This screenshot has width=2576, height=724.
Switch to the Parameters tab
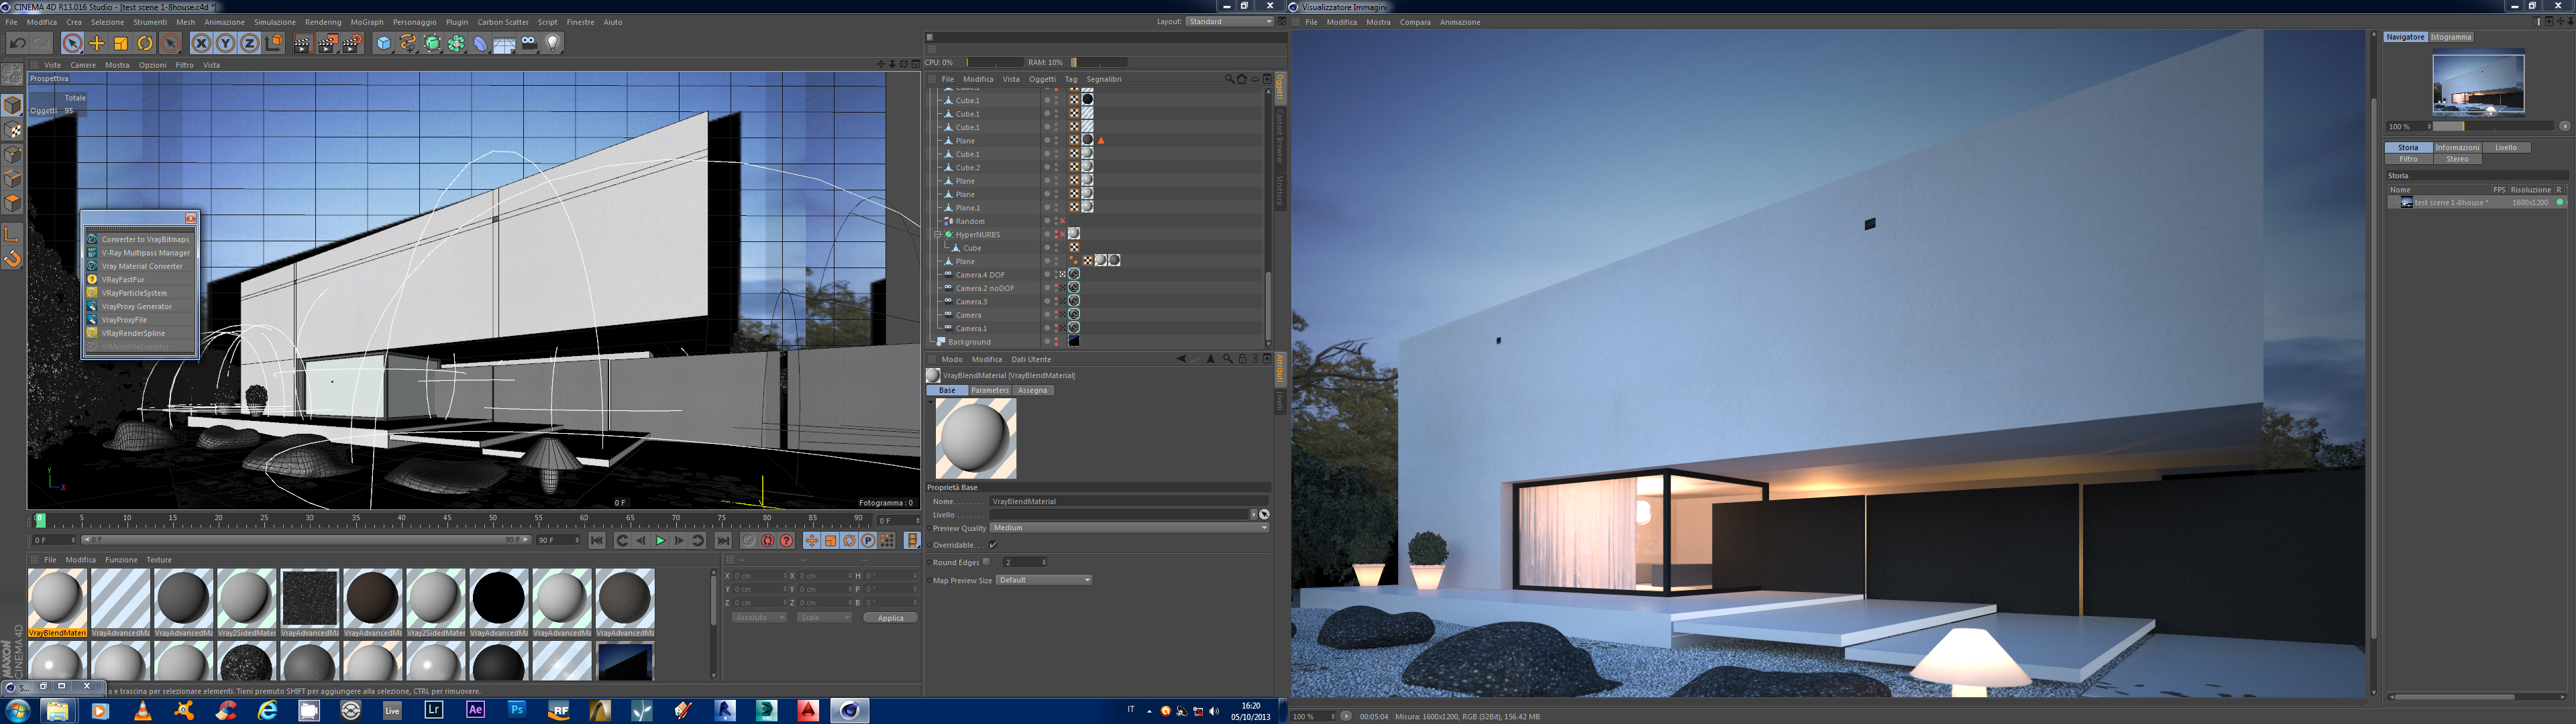coord(989,390)
